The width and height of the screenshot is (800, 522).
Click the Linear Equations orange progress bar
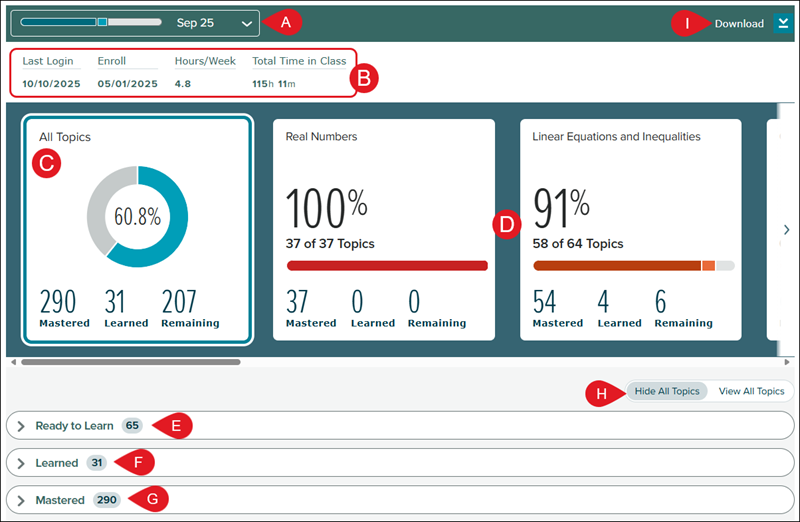(x=617, y=266)
